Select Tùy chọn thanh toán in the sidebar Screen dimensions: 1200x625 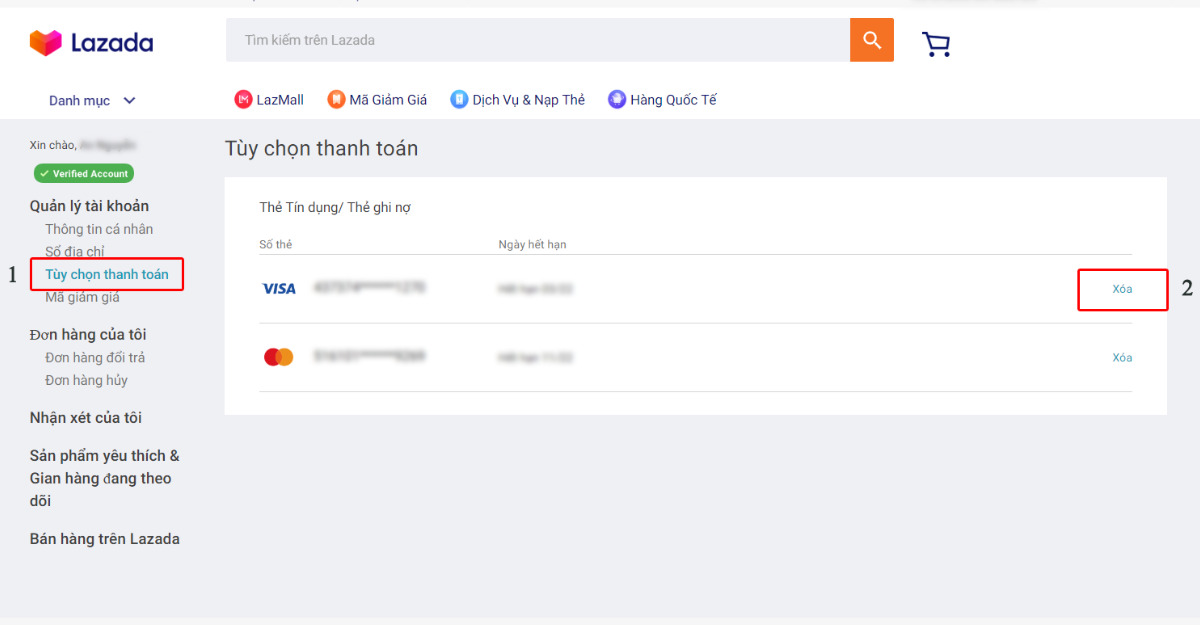point(107,274)
